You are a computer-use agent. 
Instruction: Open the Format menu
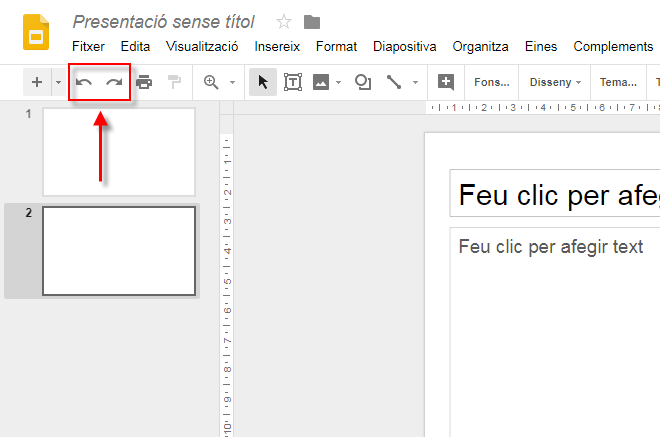pos(336,46)
